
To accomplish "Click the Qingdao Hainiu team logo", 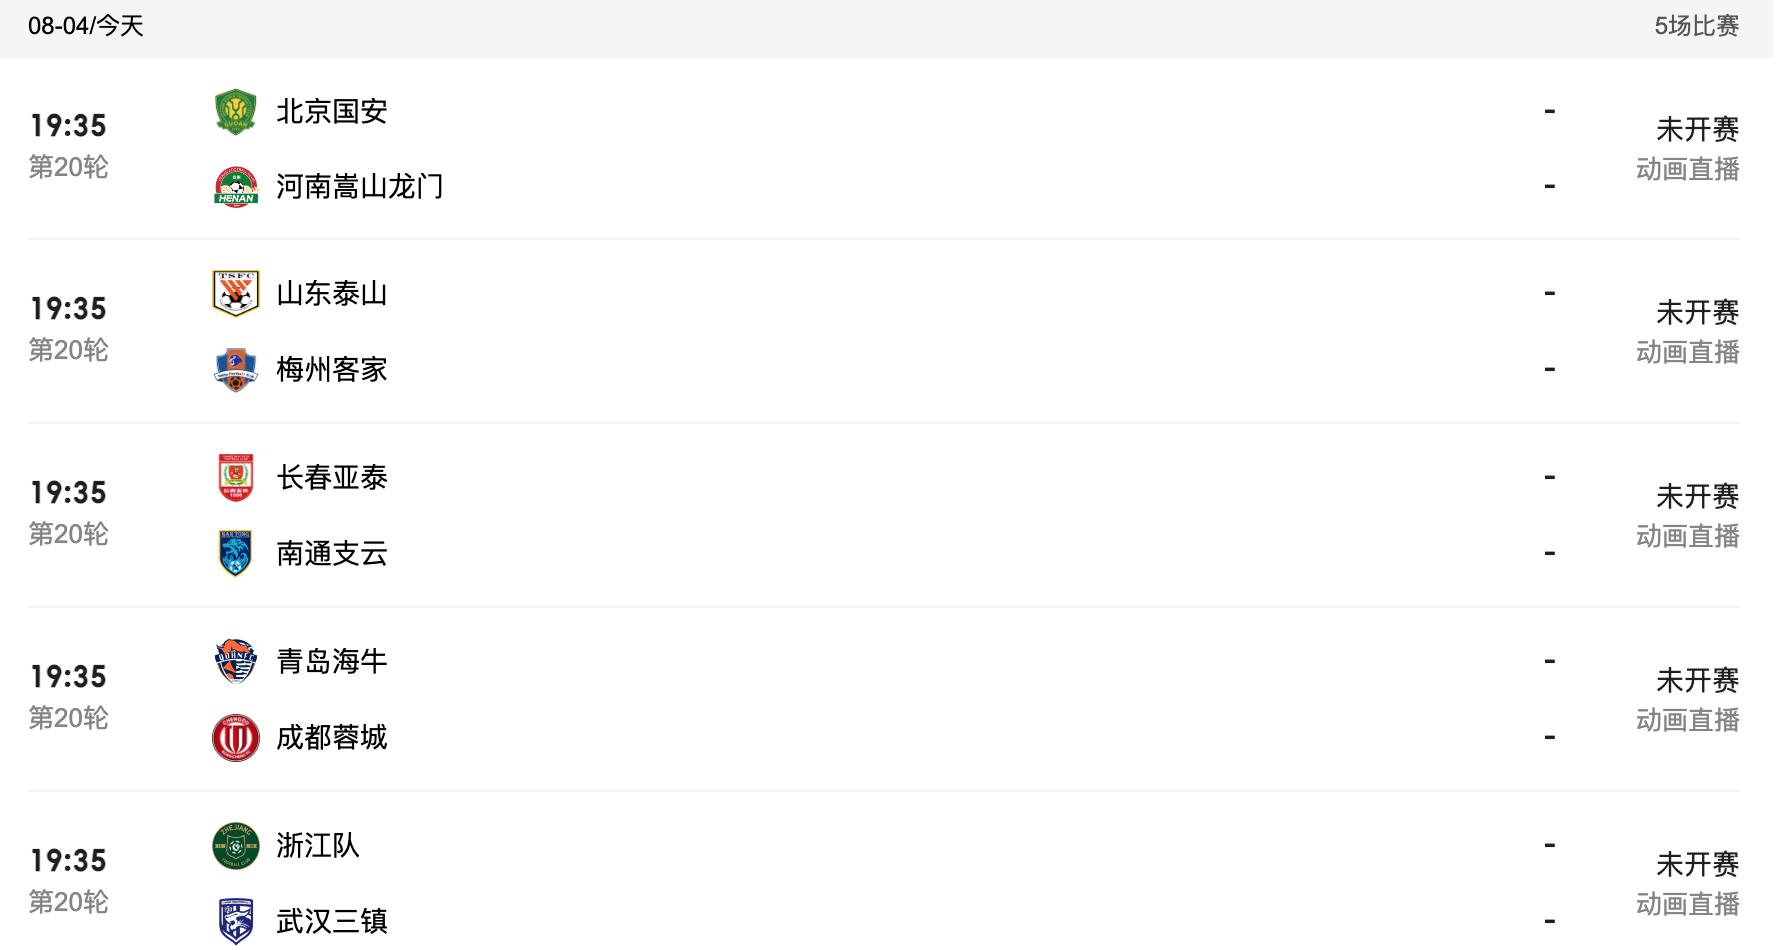I will pyautogui.click(x=236, y=662).
